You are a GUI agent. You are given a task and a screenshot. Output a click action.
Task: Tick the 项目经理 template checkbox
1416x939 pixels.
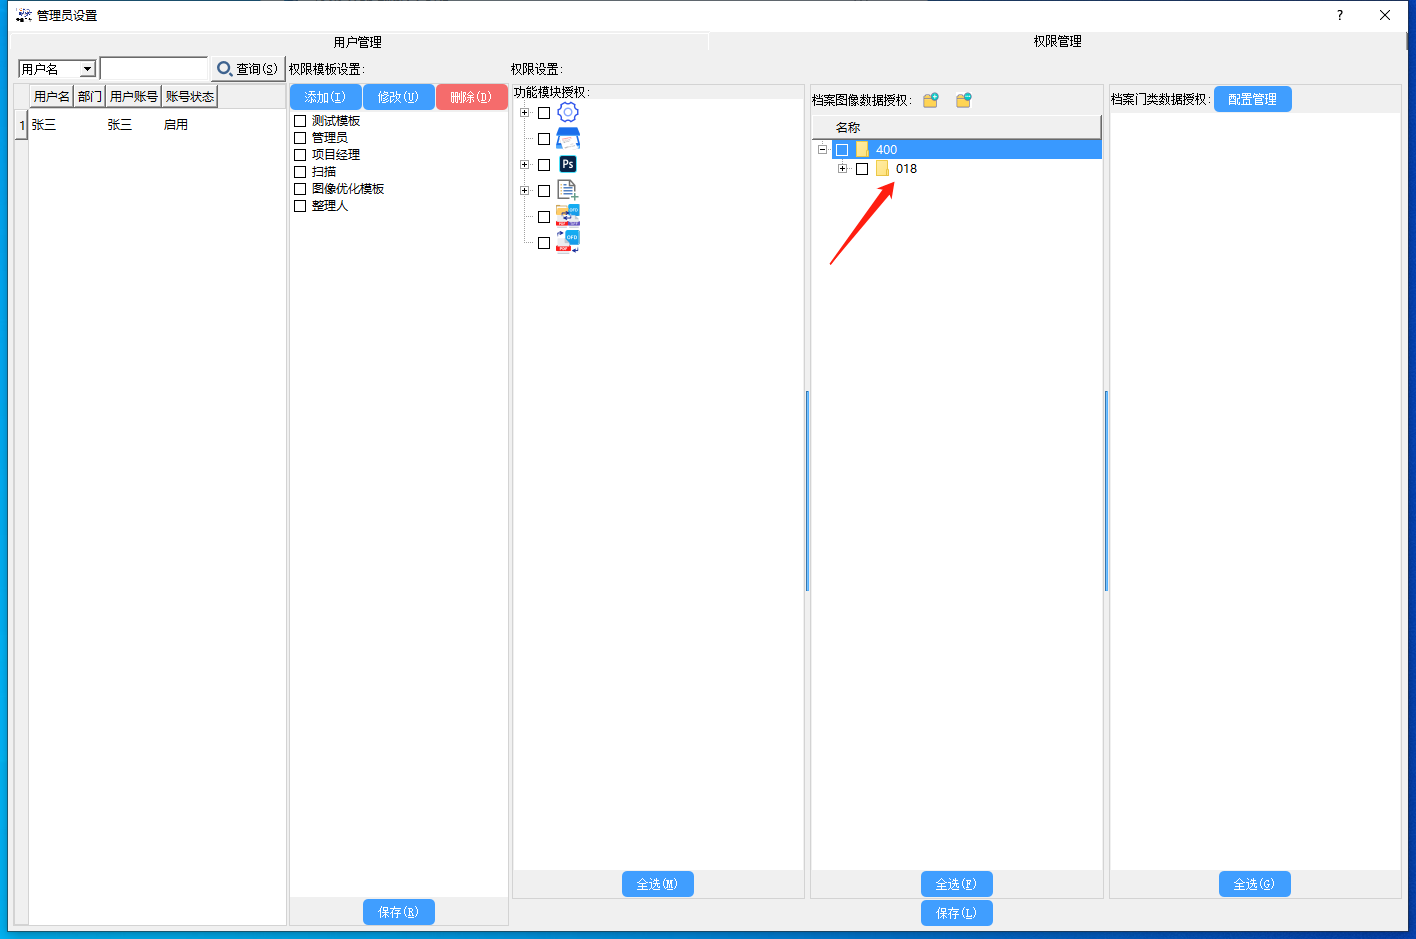pyautogui.click(x=300, y=155)
